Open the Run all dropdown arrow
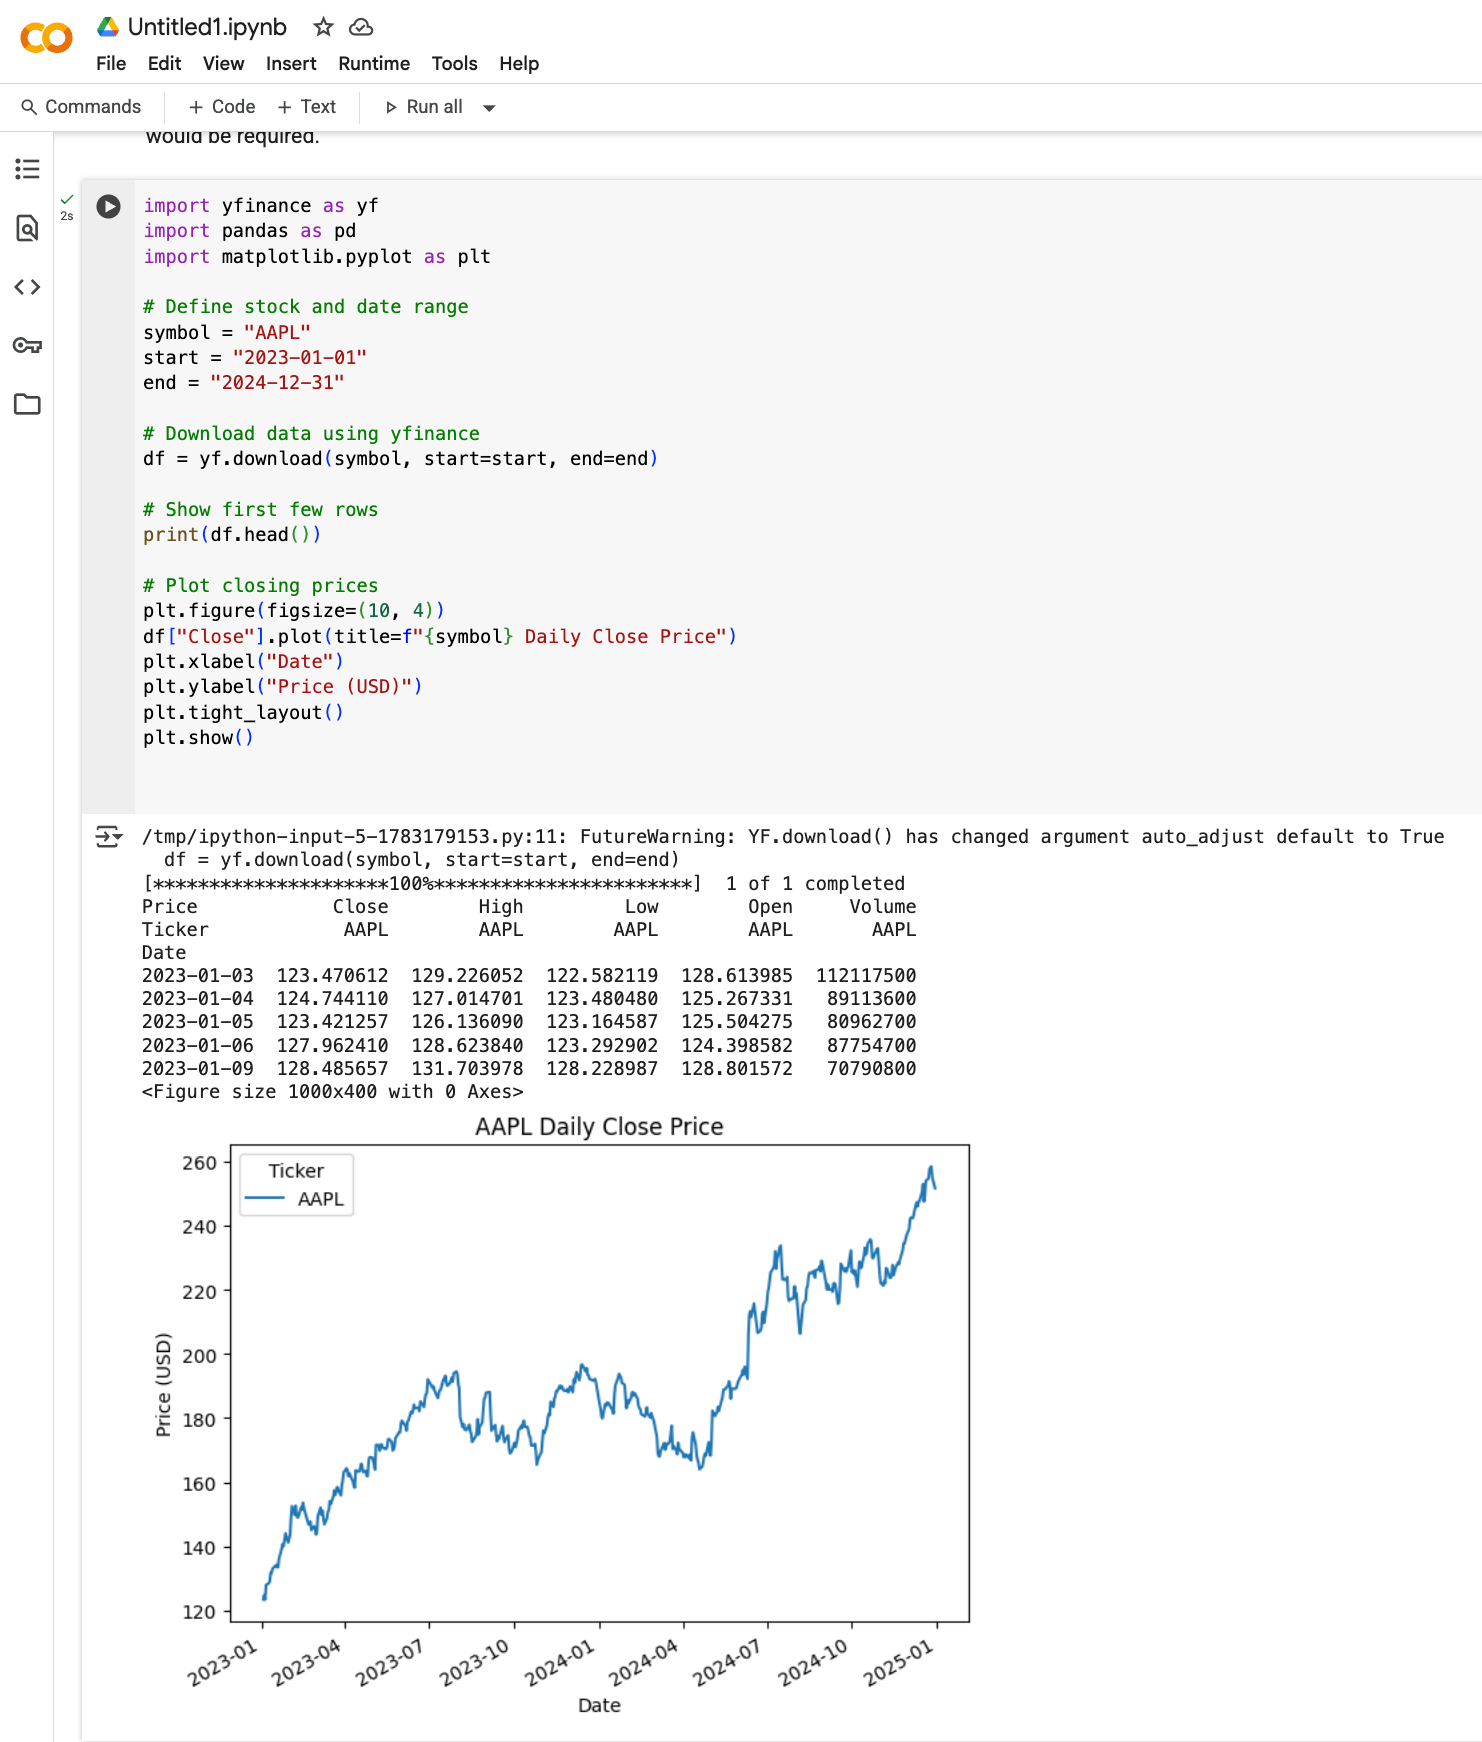Viewport: 1482px width, 1742px height. 489,107
